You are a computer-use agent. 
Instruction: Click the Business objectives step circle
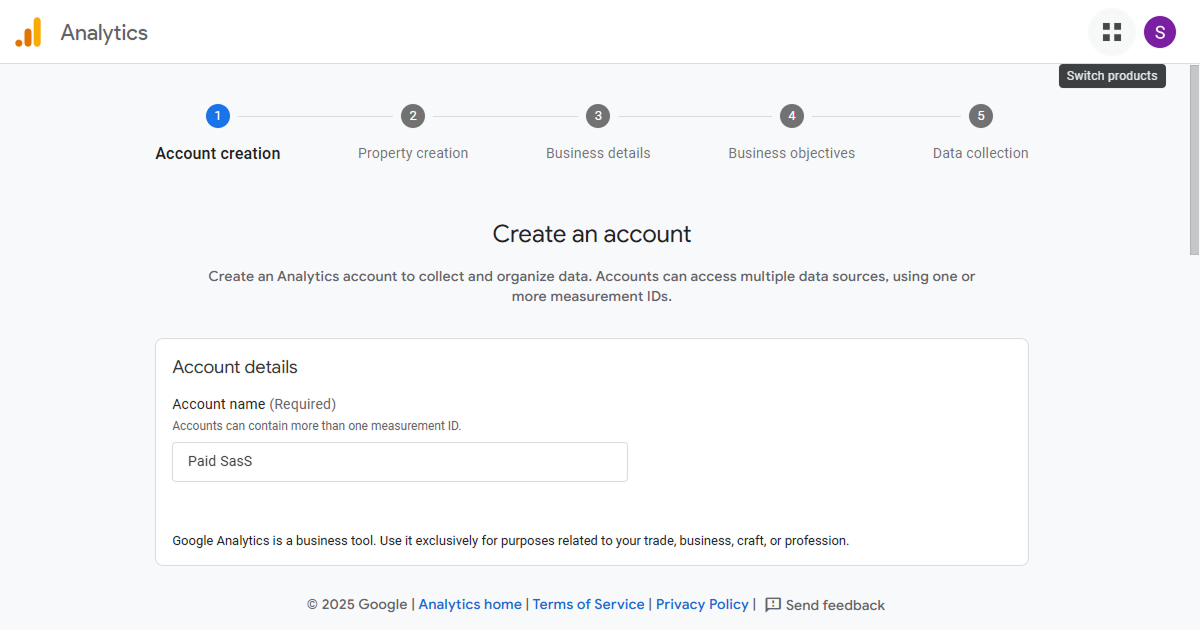coord(791,116)
